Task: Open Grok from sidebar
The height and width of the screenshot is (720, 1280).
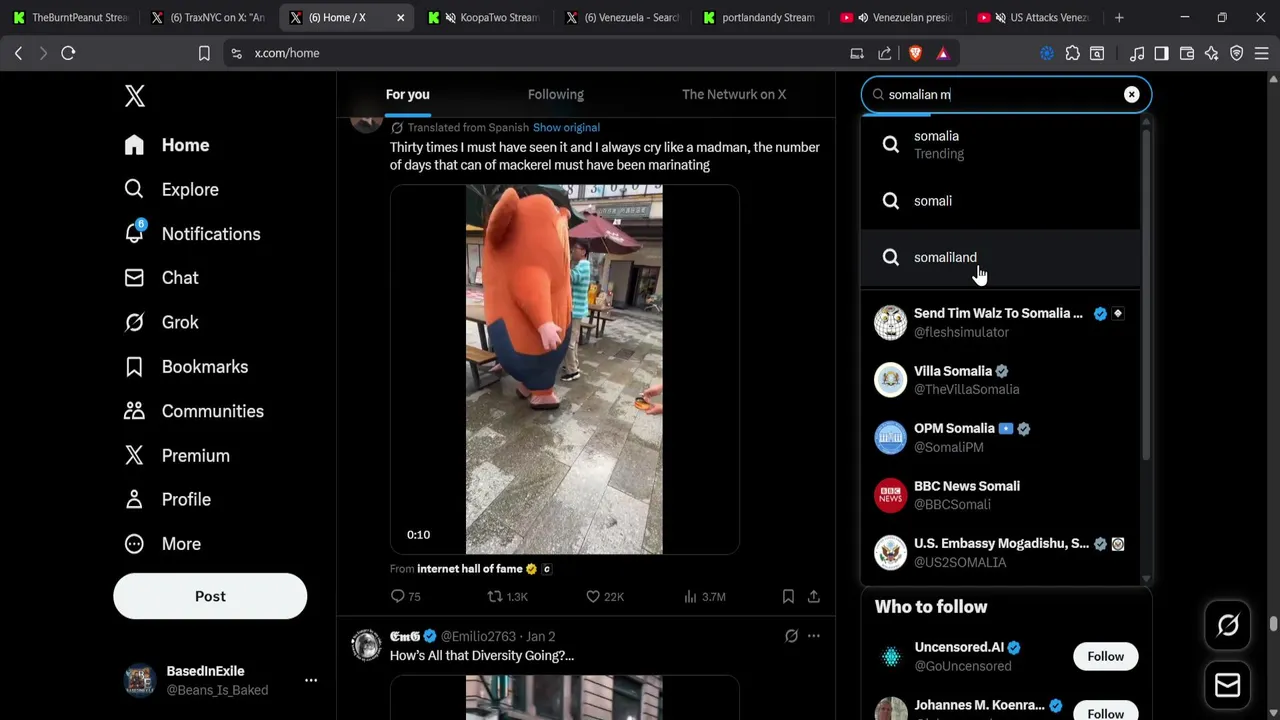Action: pos(161,322)
